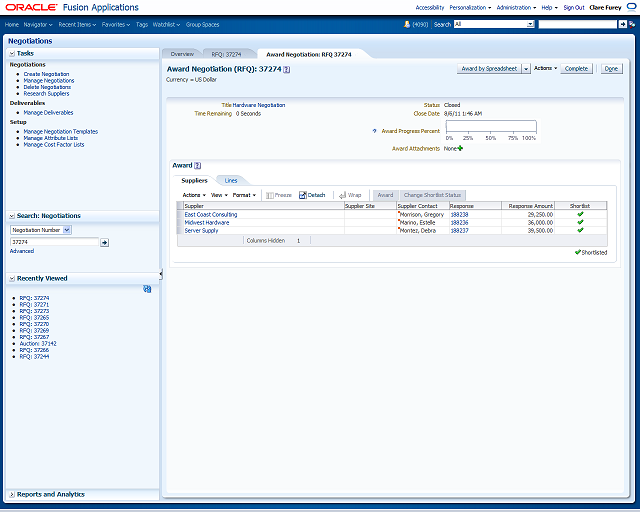Click the Advanced search link
The image size is (640, 512).
coord(22,251)
